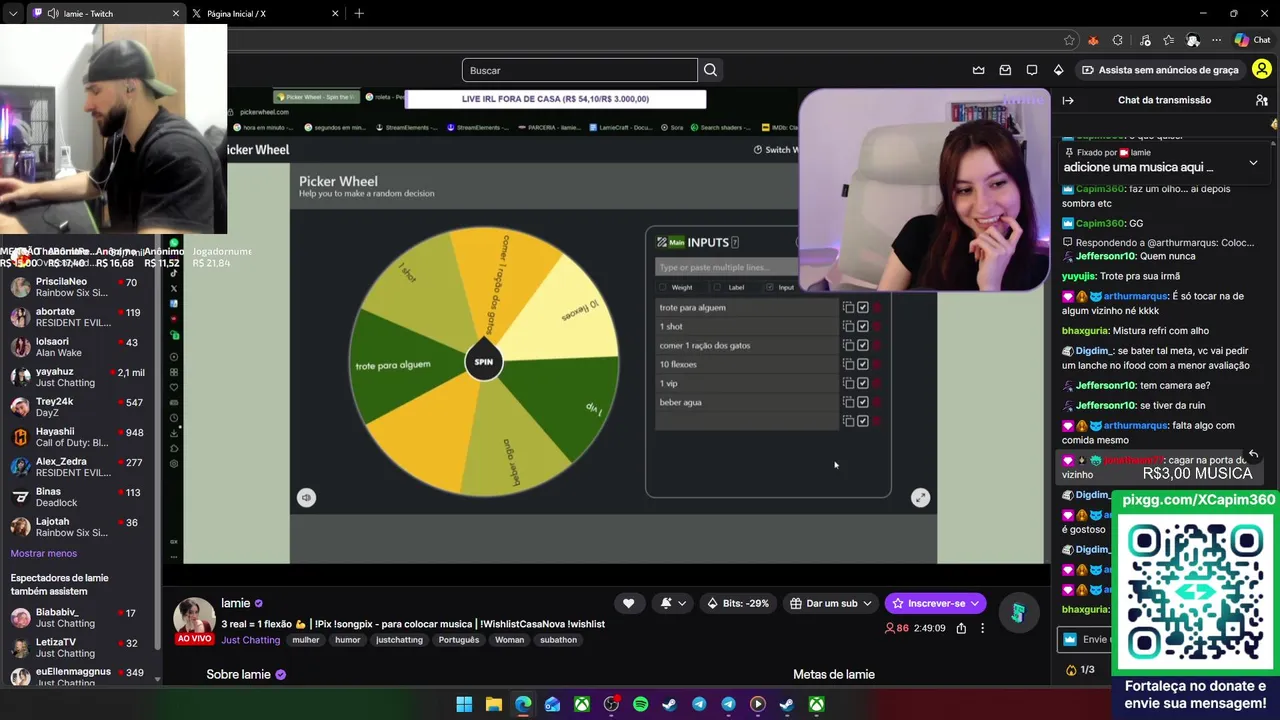This screenshot has height=720, width=1280.
Task: Click the Picker Wheel fullscreen expand icon
Action: click(x=920, y=497)
